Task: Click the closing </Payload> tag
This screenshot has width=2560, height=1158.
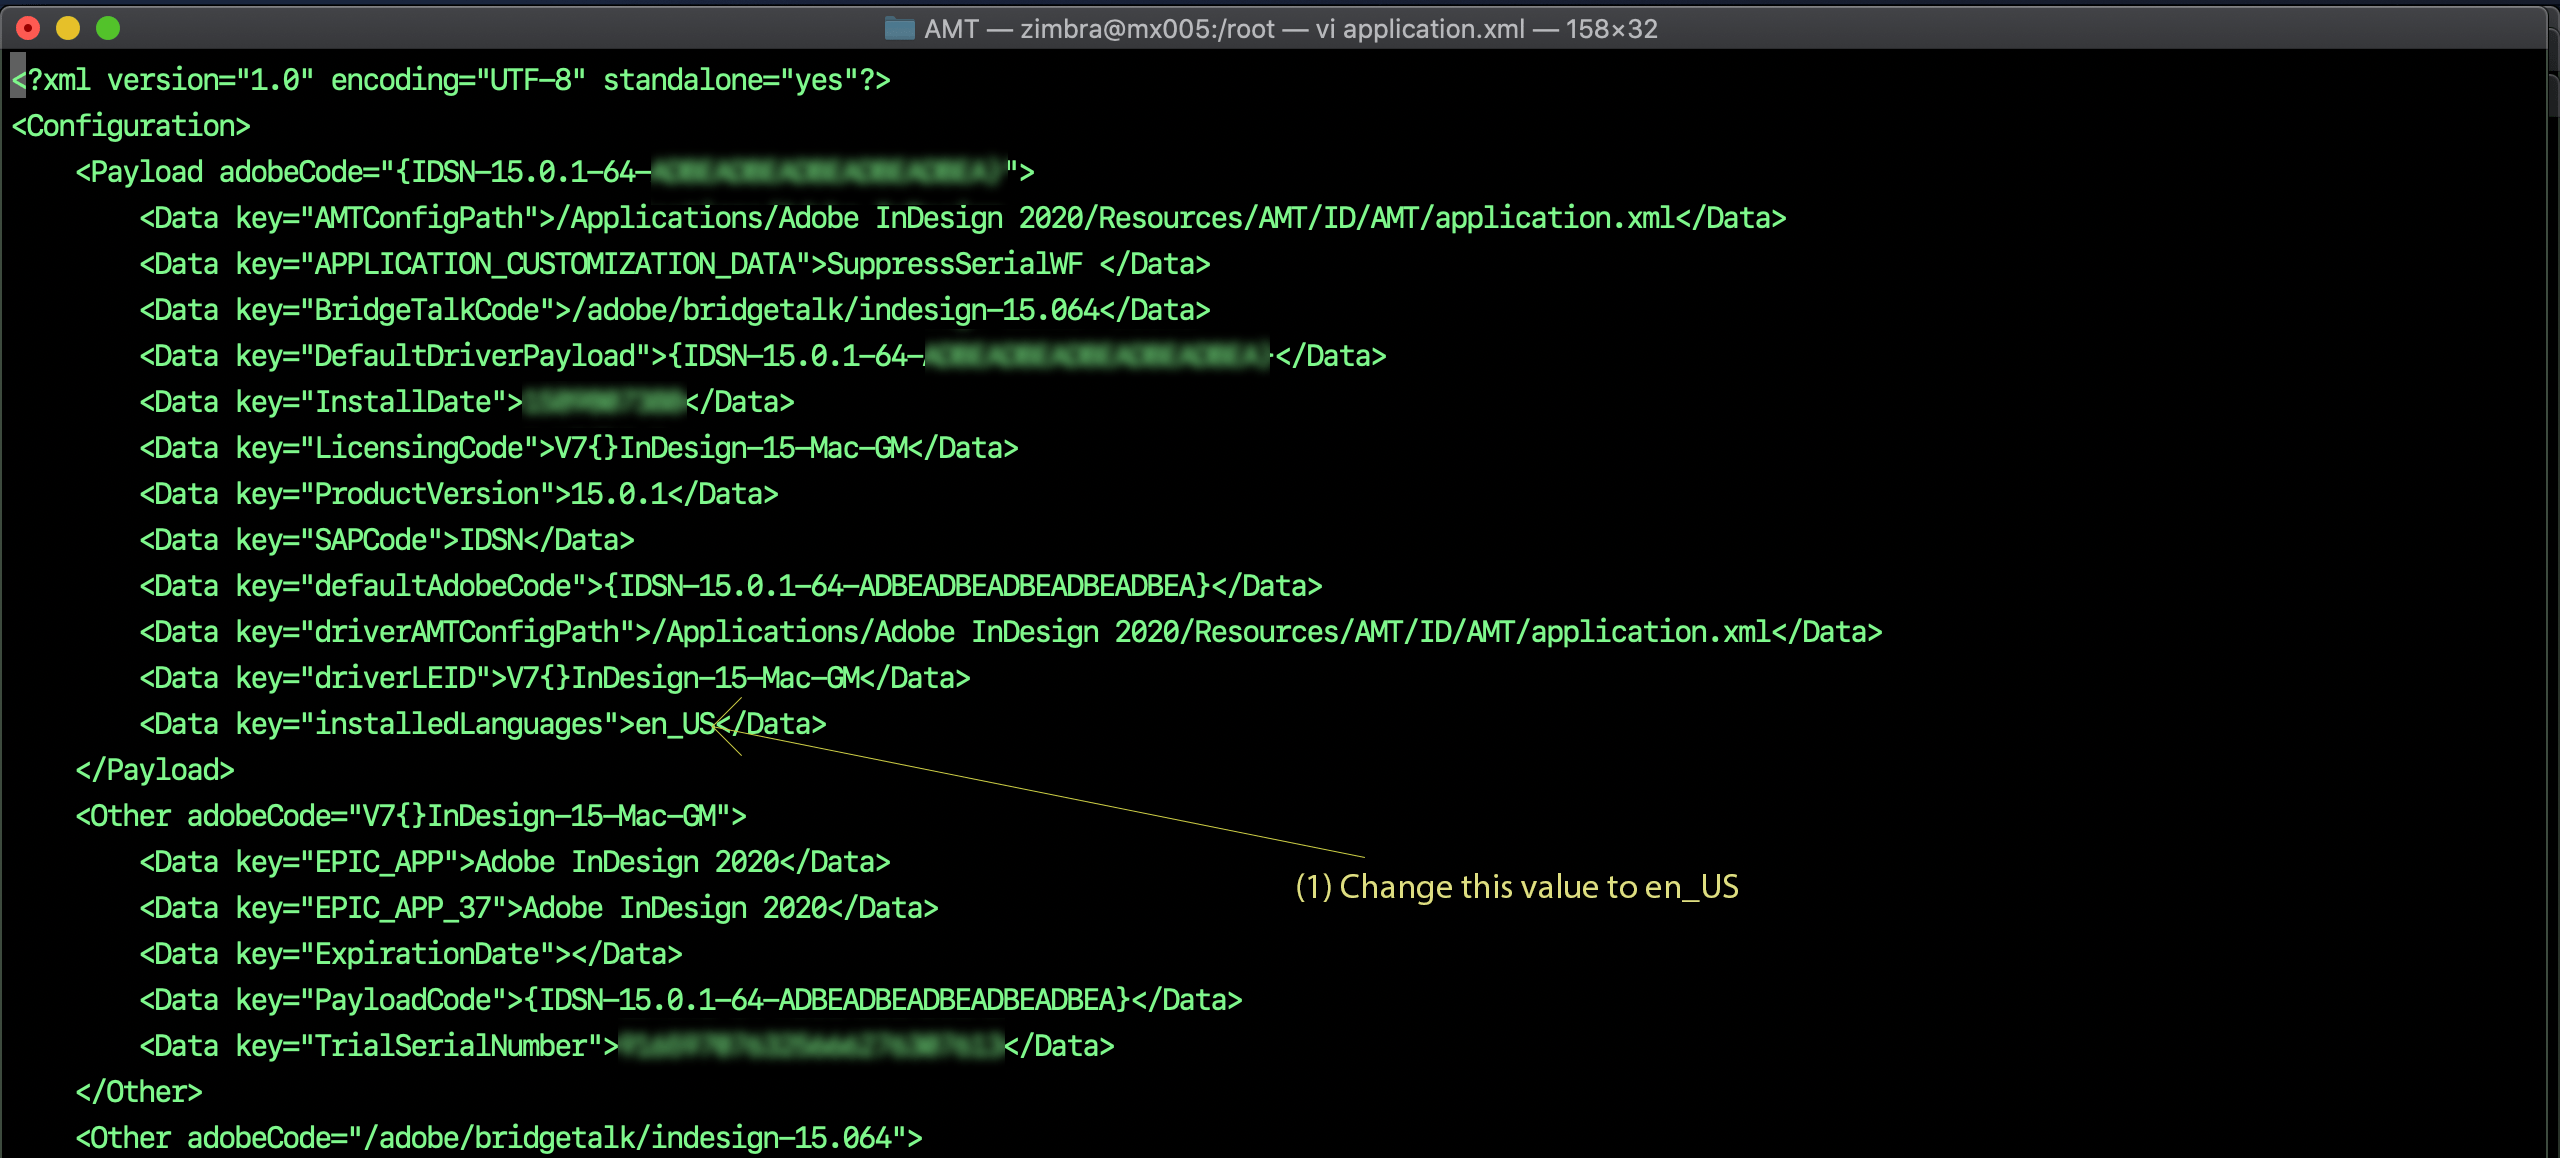Action: (155, 770)
